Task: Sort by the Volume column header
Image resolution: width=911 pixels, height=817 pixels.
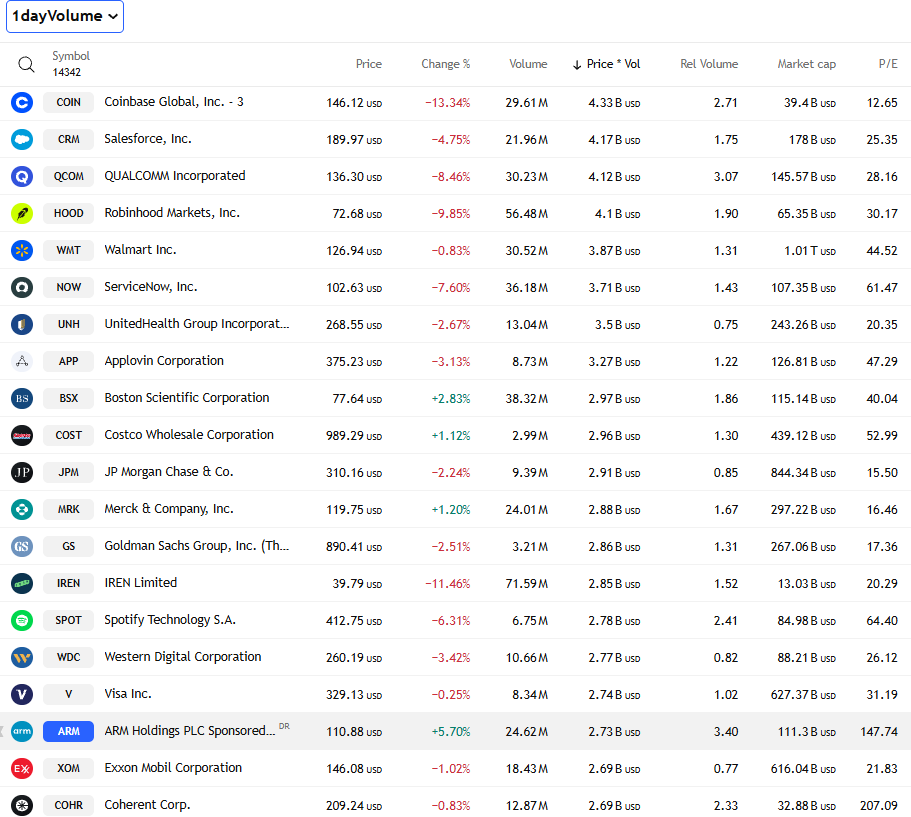Action: 528,64
